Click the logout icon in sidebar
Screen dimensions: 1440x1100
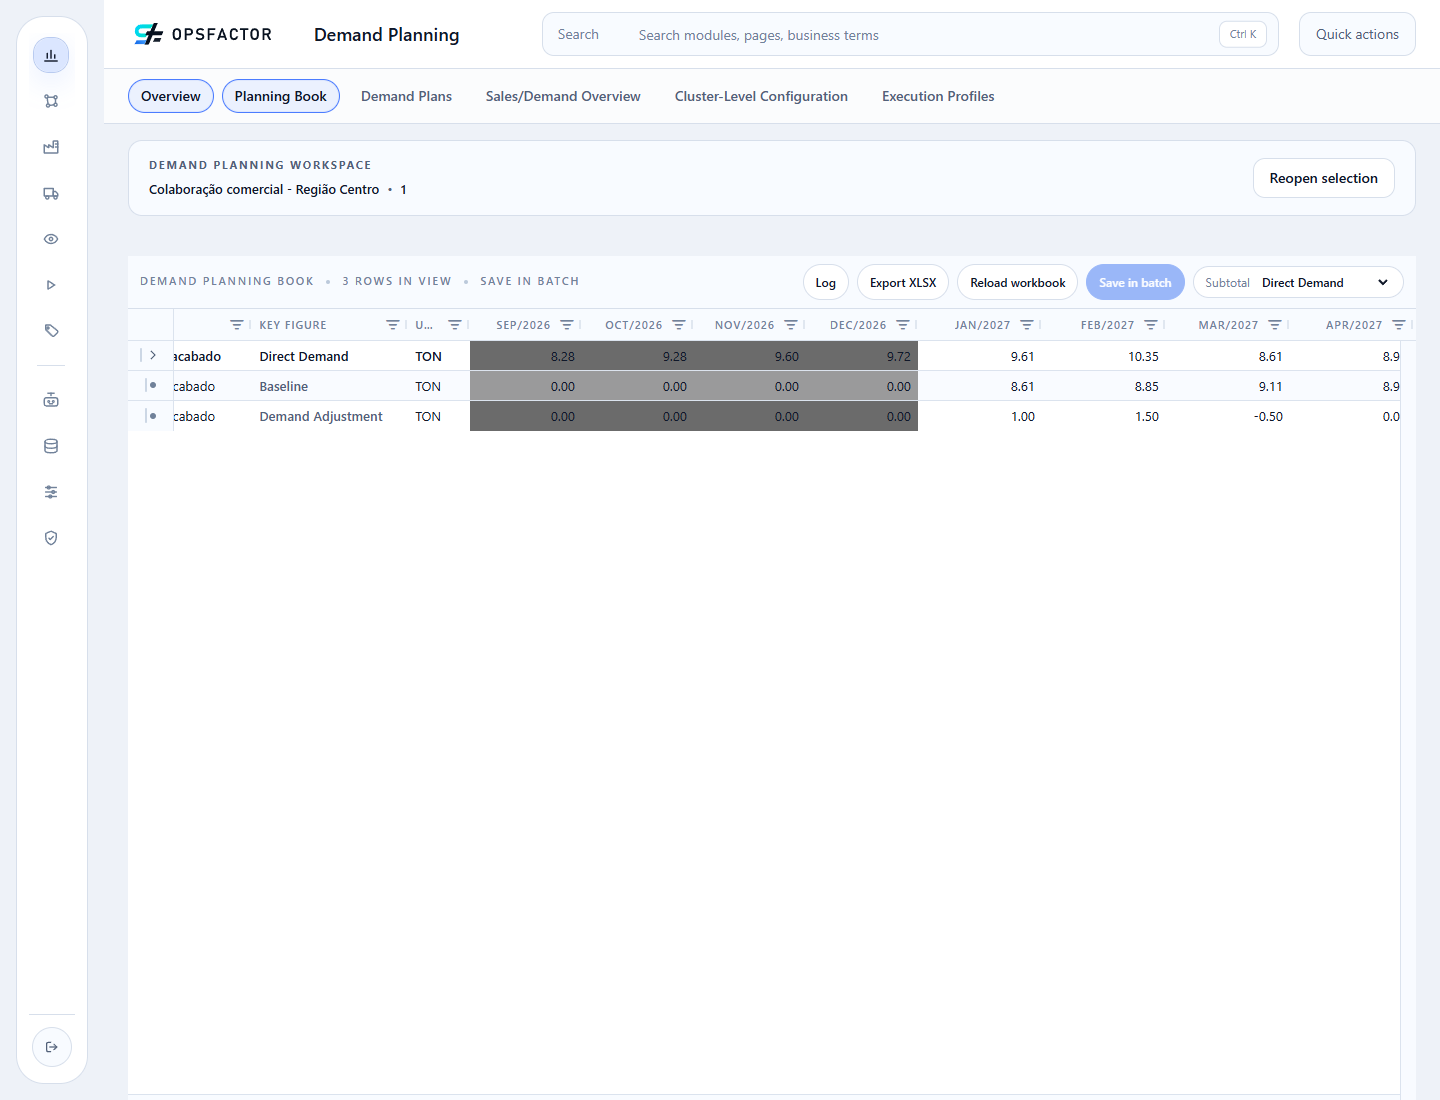coord(52,1047)
